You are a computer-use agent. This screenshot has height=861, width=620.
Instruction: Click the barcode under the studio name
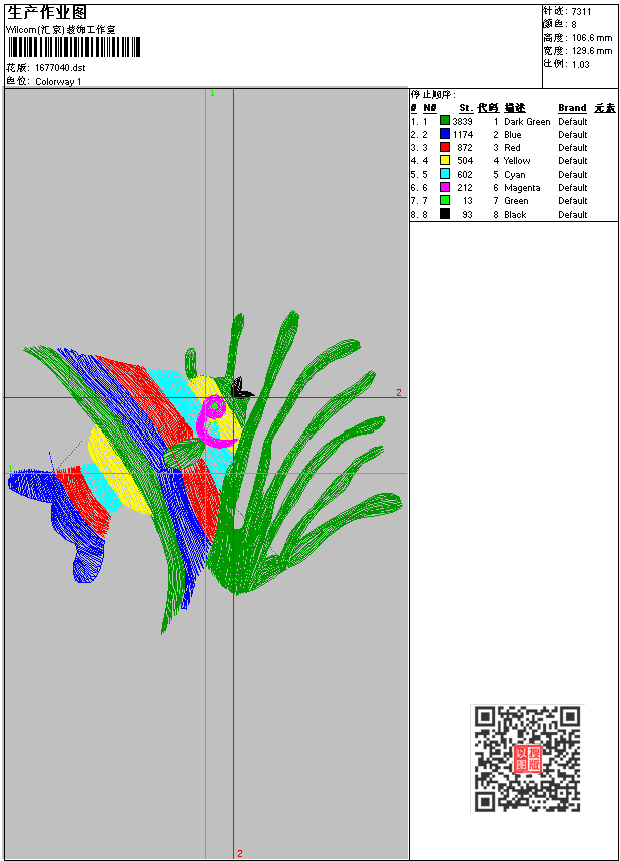coord(74,47)
